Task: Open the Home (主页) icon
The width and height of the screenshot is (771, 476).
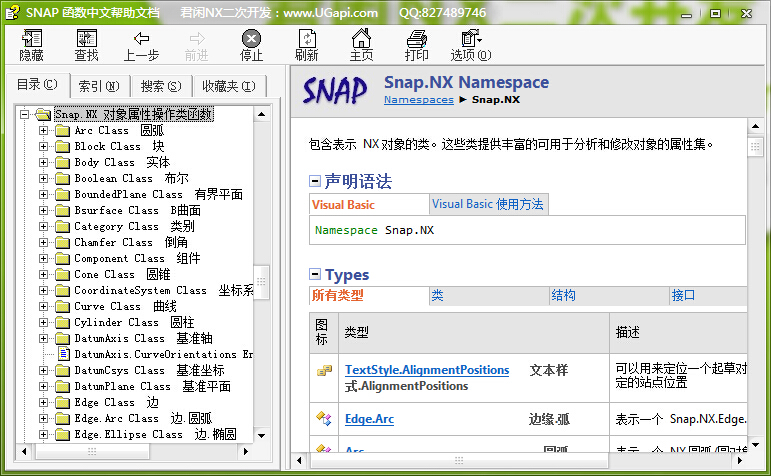Action: 361,44
